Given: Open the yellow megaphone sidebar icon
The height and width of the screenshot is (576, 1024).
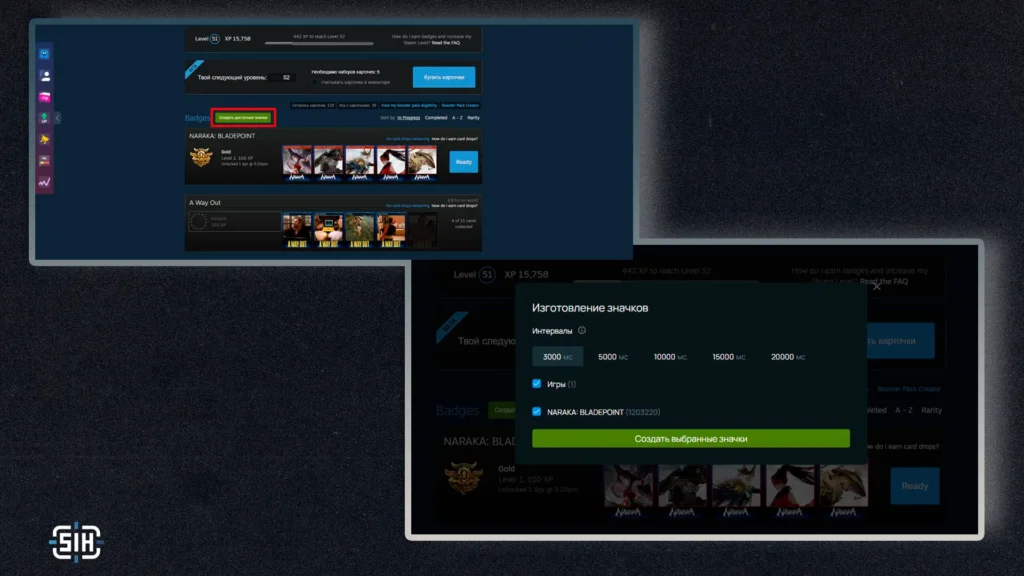Looking at the screenshot, I should tap(44, 139).
